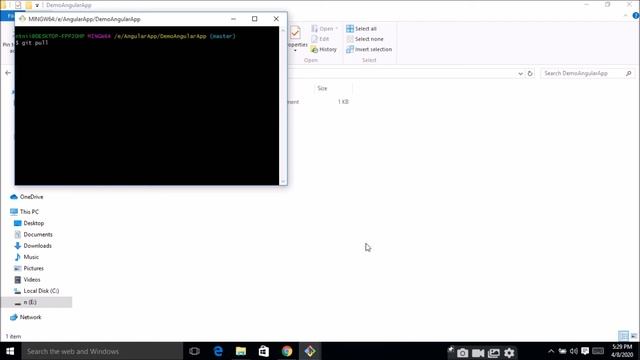640x360 pixels.
Task: Switch Explorer to the large icons view
Action: click(633, 336)
